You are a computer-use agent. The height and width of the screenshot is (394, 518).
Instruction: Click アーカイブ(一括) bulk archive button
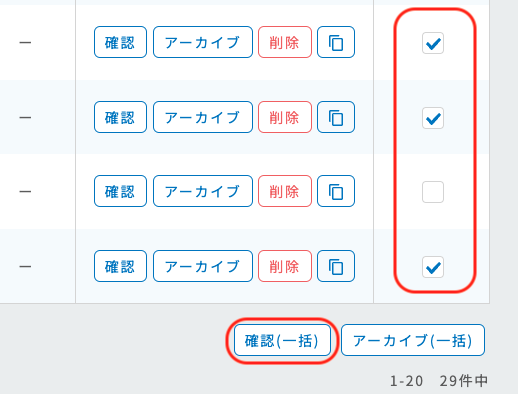click(413, 340)
